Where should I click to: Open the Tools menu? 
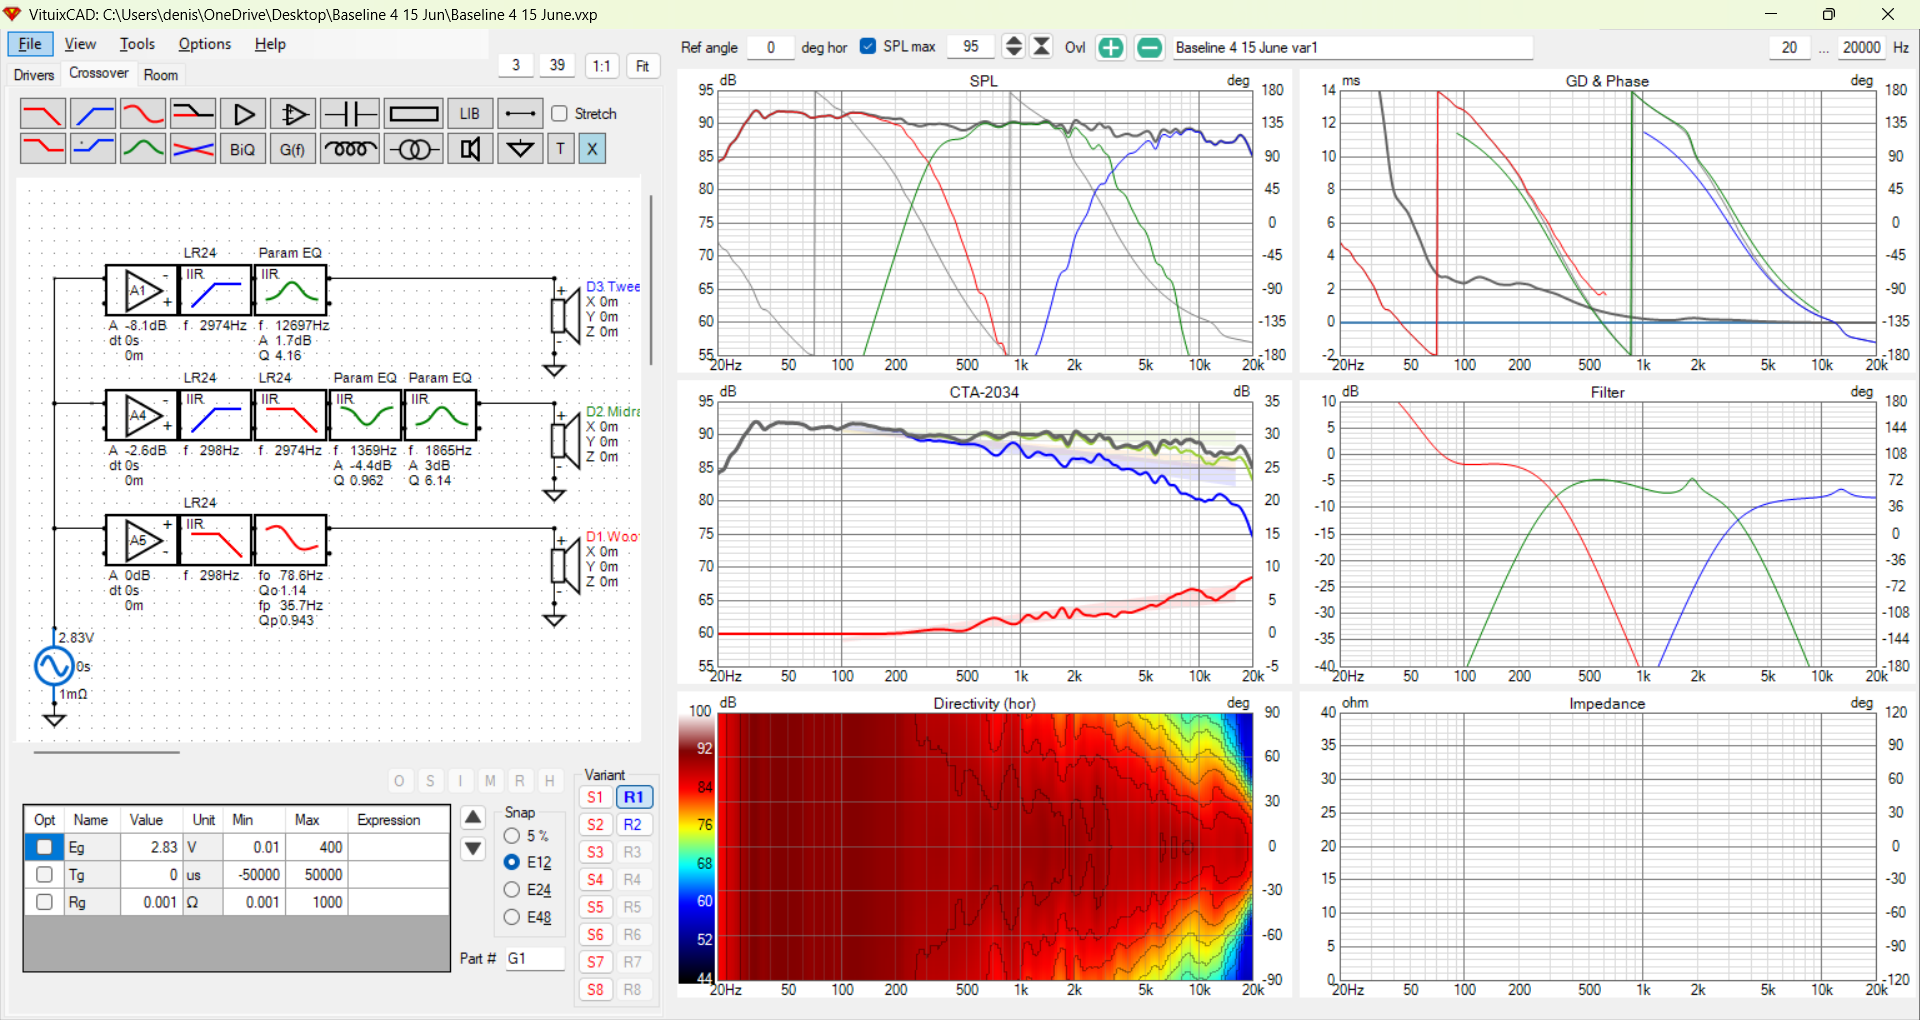[x=137, y=44]
